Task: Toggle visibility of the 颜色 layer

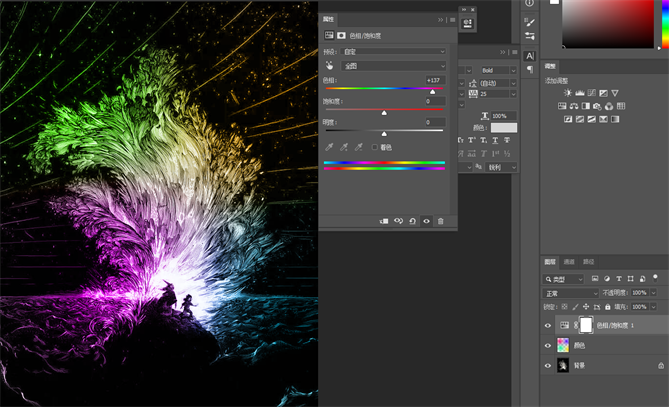Action: [x=548, y=345]
